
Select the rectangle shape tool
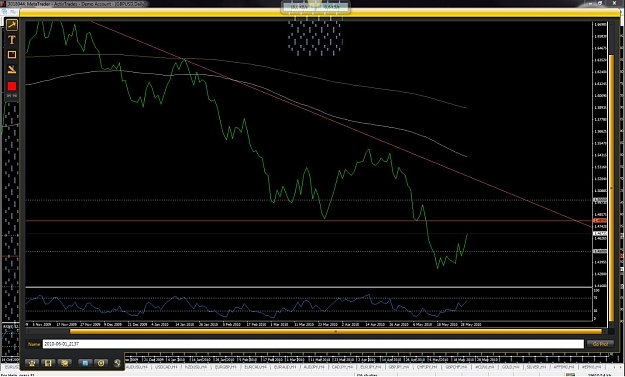[12, 55]
